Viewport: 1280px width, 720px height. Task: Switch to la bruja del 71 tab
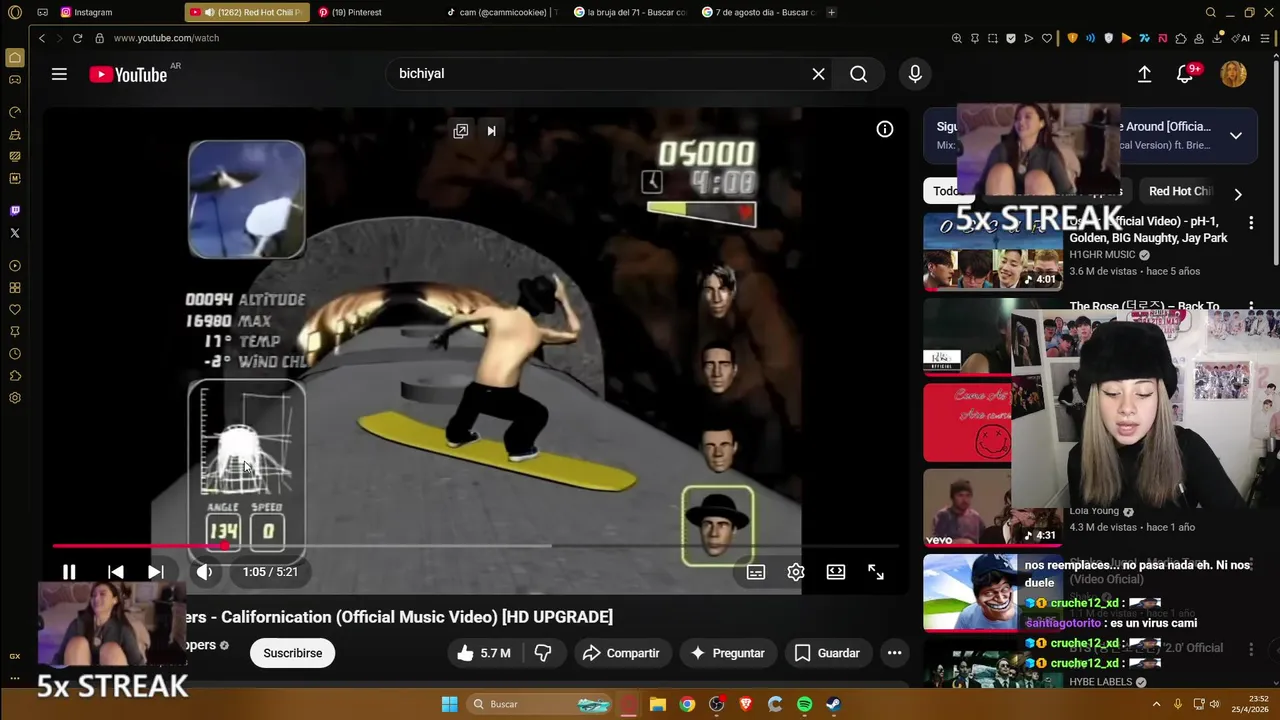pos(631,12)
